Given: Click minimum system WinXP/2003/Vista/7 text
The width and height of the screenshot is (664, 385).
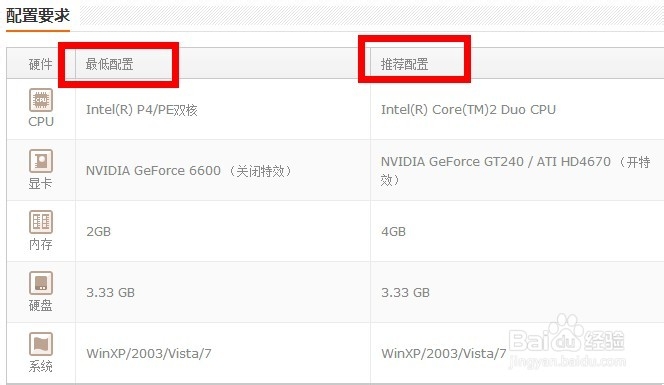Looking at the screenshot, I should [x=149, y=354].
